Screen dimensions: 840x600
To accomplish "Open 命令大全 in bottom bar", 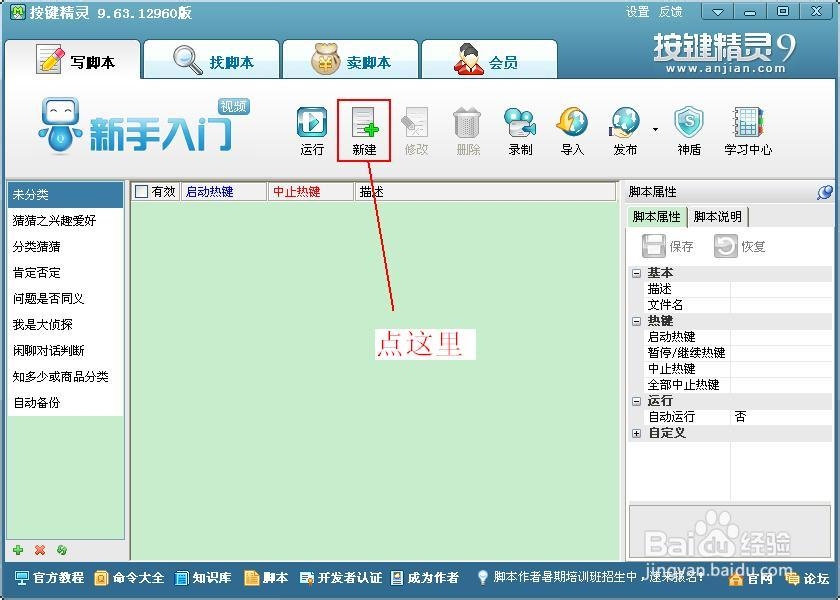I will [129, 578].
